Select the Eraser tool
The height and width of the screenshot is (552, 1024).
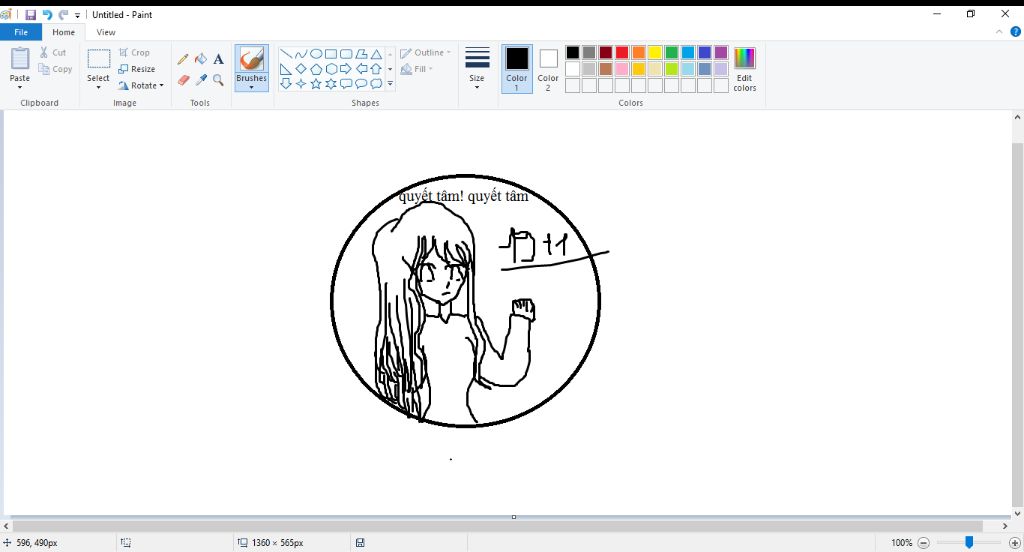tap(183, 80)
